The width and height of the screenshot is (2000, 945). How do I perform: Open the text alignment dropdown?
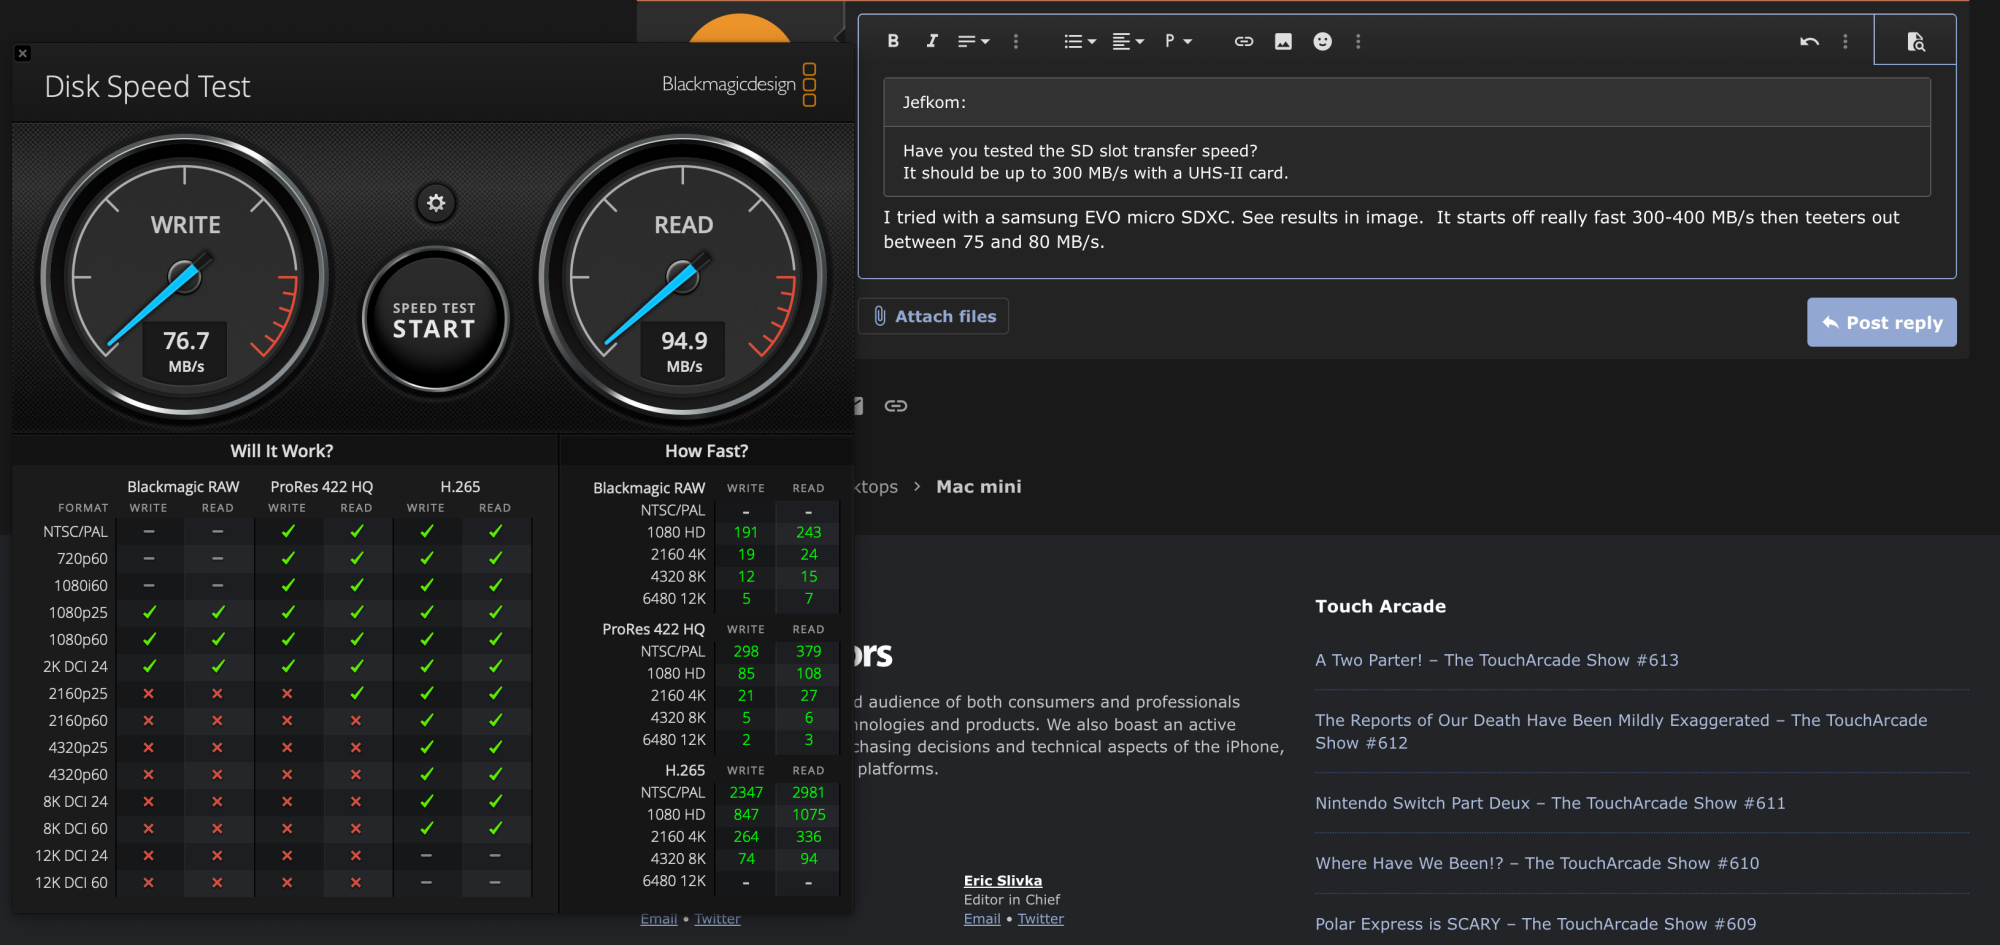[x=1128, y=41]
